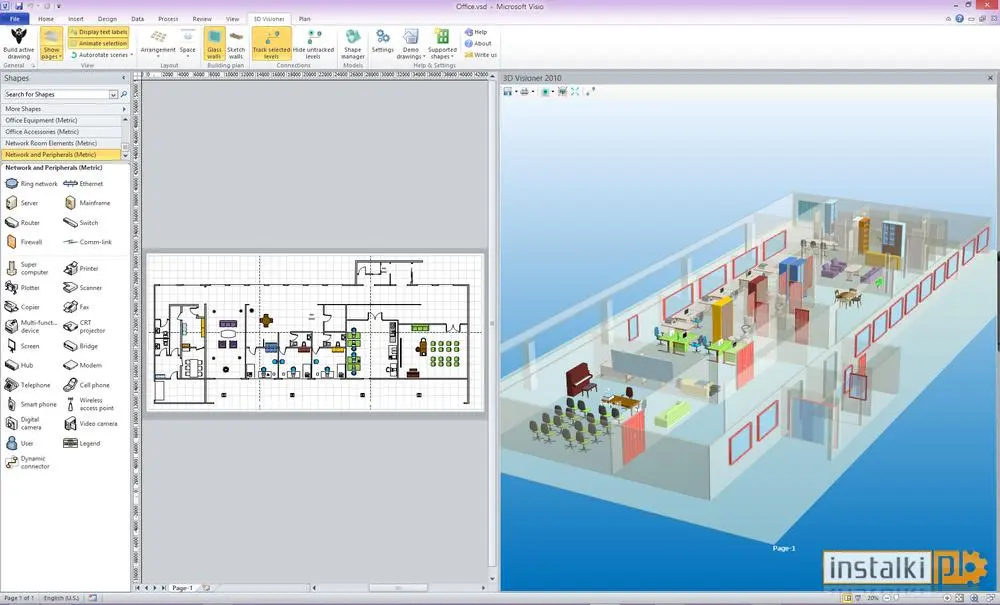Viewport: 1000px width, 605px height.
Task: Open the Space dropdown
Action: [188, 43]
